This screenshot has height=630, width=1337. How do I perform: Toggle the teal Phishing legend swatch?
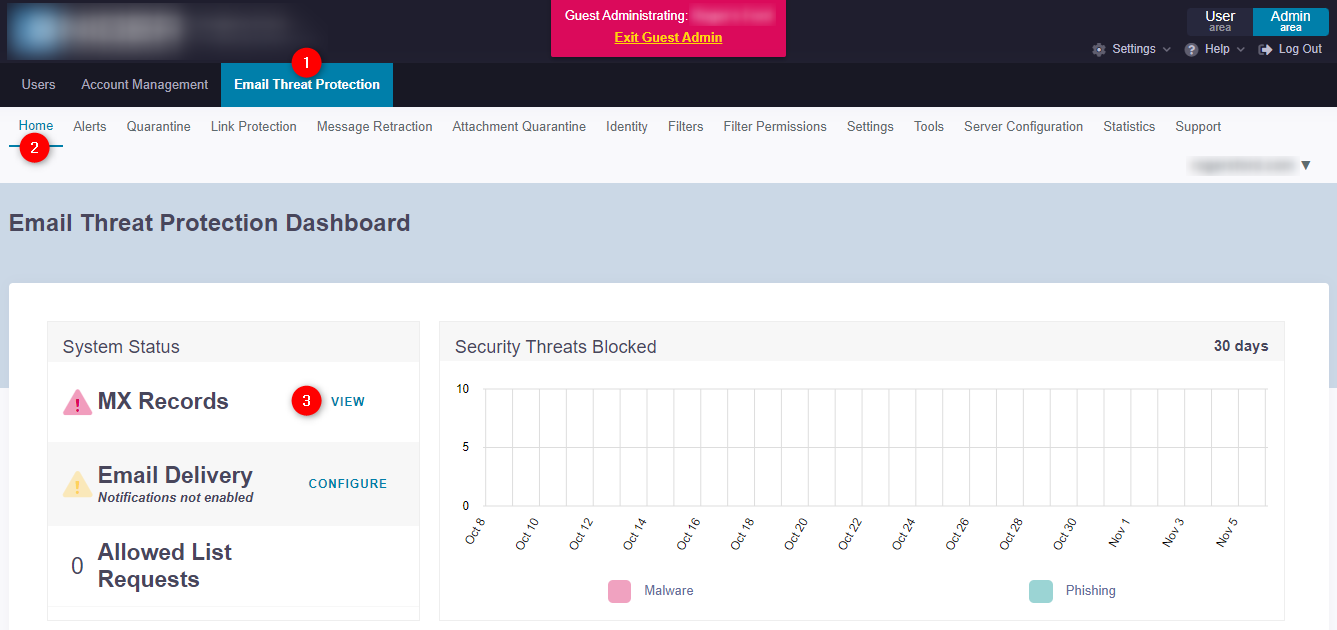(x=1040, y=591)
